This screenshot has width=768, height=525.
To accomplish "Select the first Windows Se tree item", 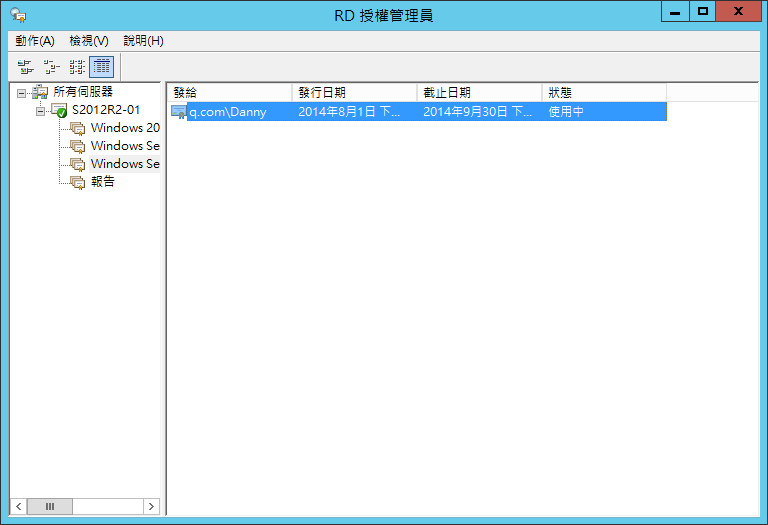I will point(125,146).
